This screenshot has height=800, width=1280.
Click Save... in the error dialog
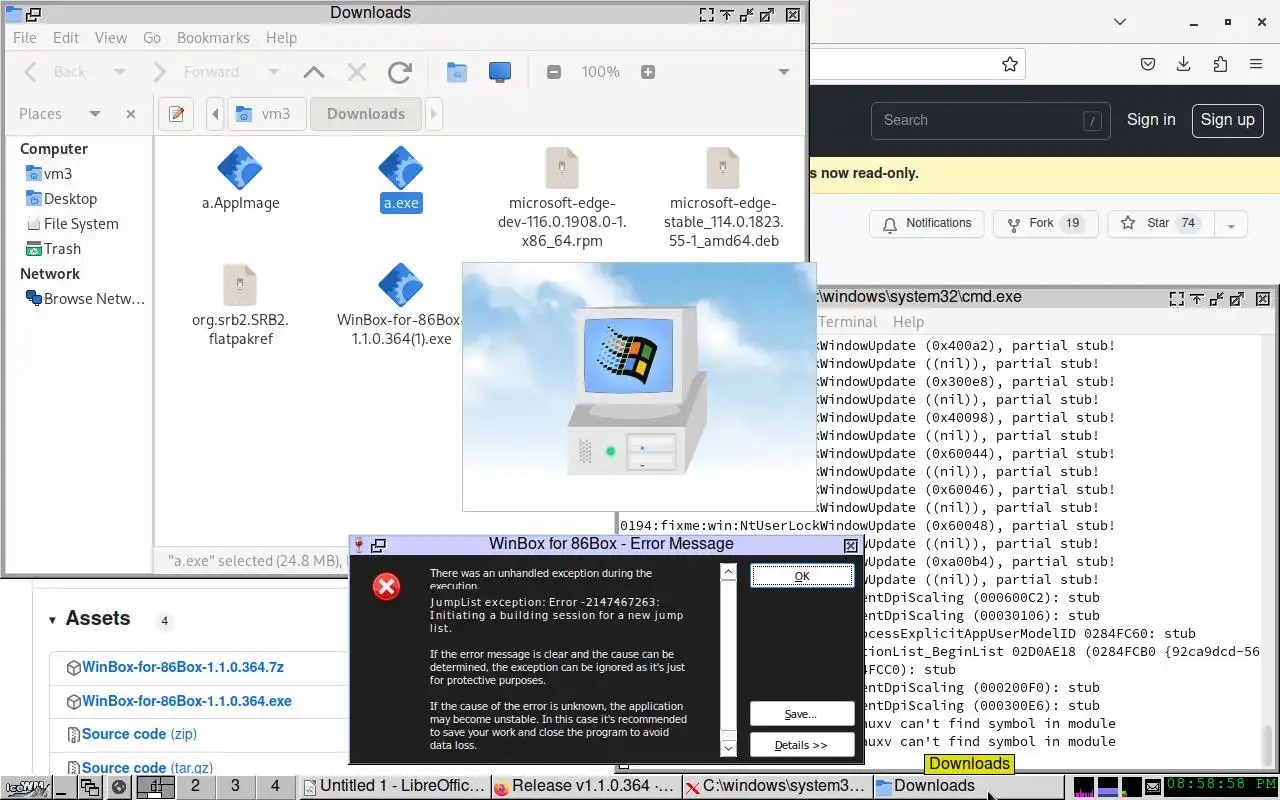802,714
